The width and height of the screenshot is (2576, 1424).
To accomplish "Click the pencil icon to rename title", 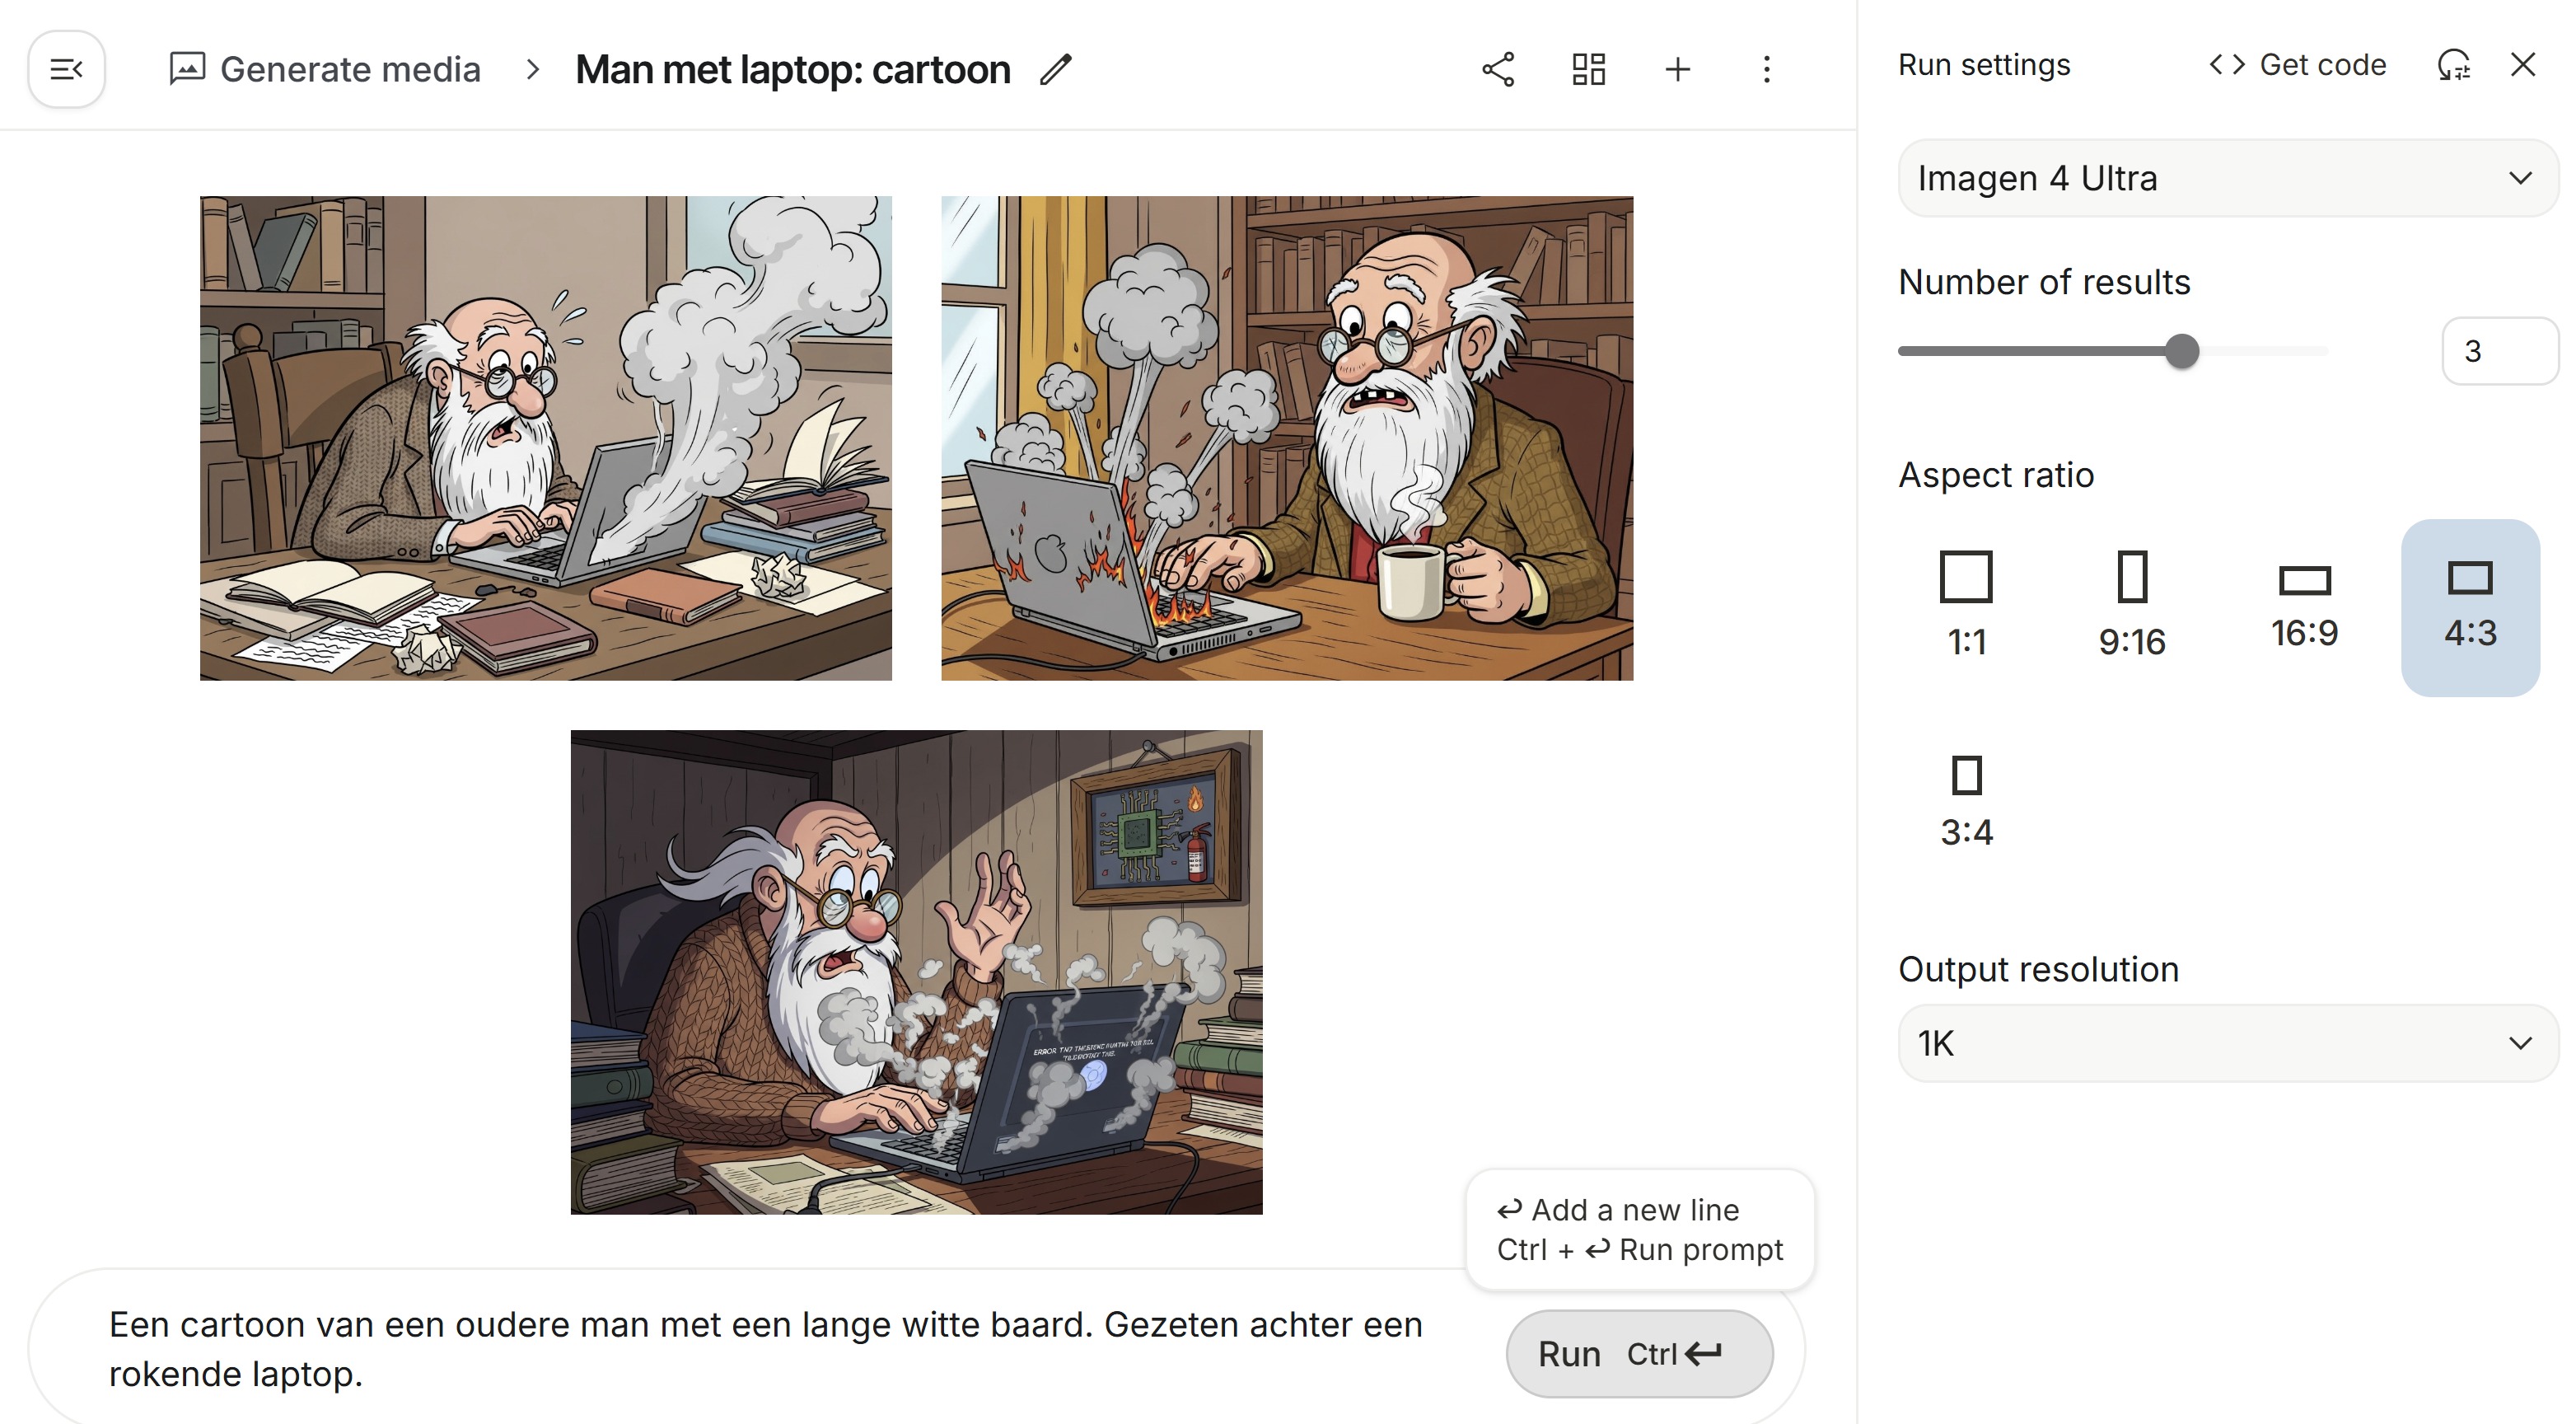I will click(1055, 70).
